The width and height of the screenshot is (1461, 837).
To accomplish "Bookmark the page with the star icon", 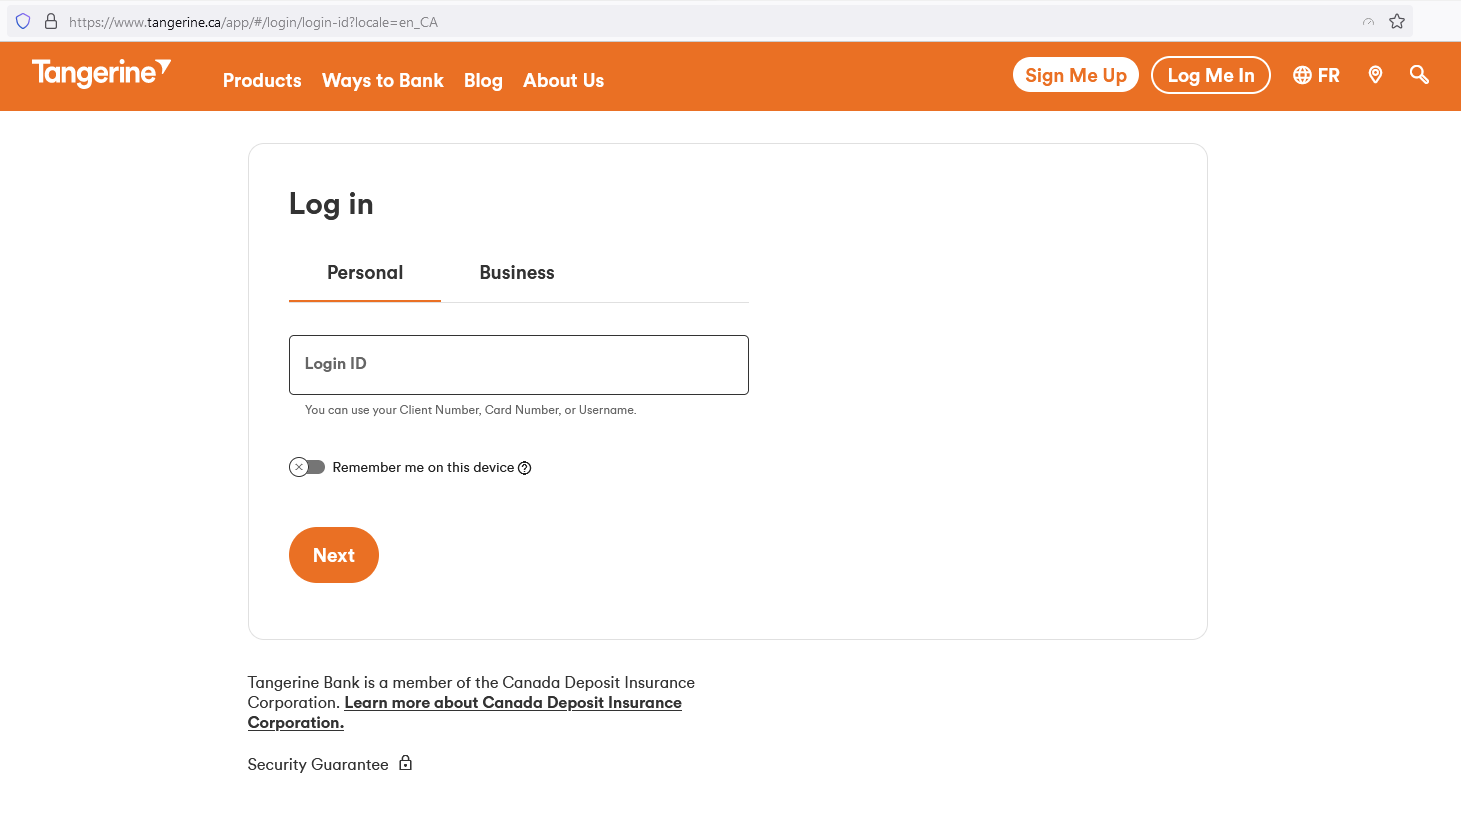I will 1399,20.
